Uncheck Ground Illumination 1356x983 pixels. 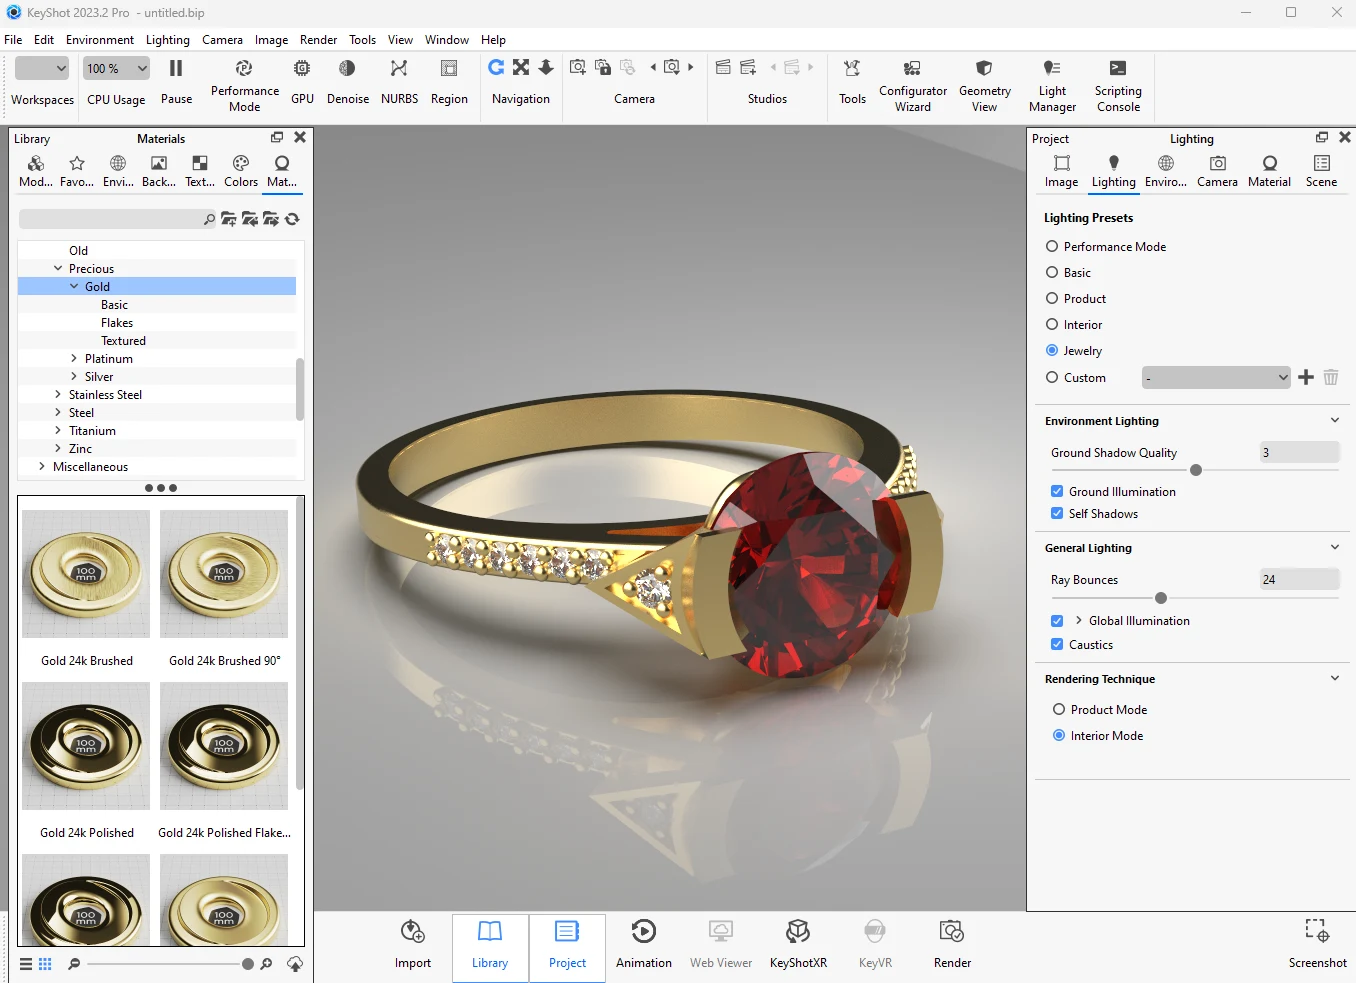click(1057, 492)
